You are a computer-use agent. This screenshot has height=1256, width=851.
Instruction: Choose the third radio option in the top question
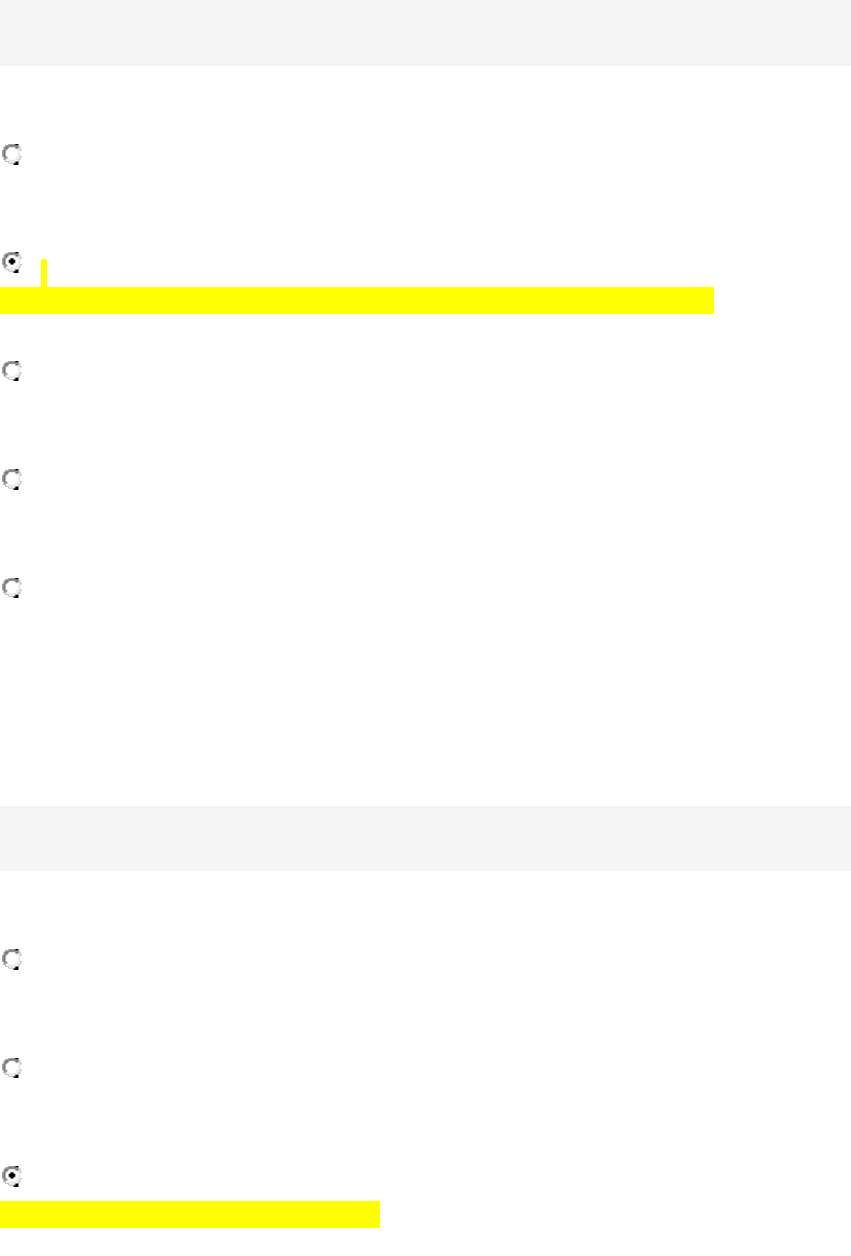(x=12, y=371)
